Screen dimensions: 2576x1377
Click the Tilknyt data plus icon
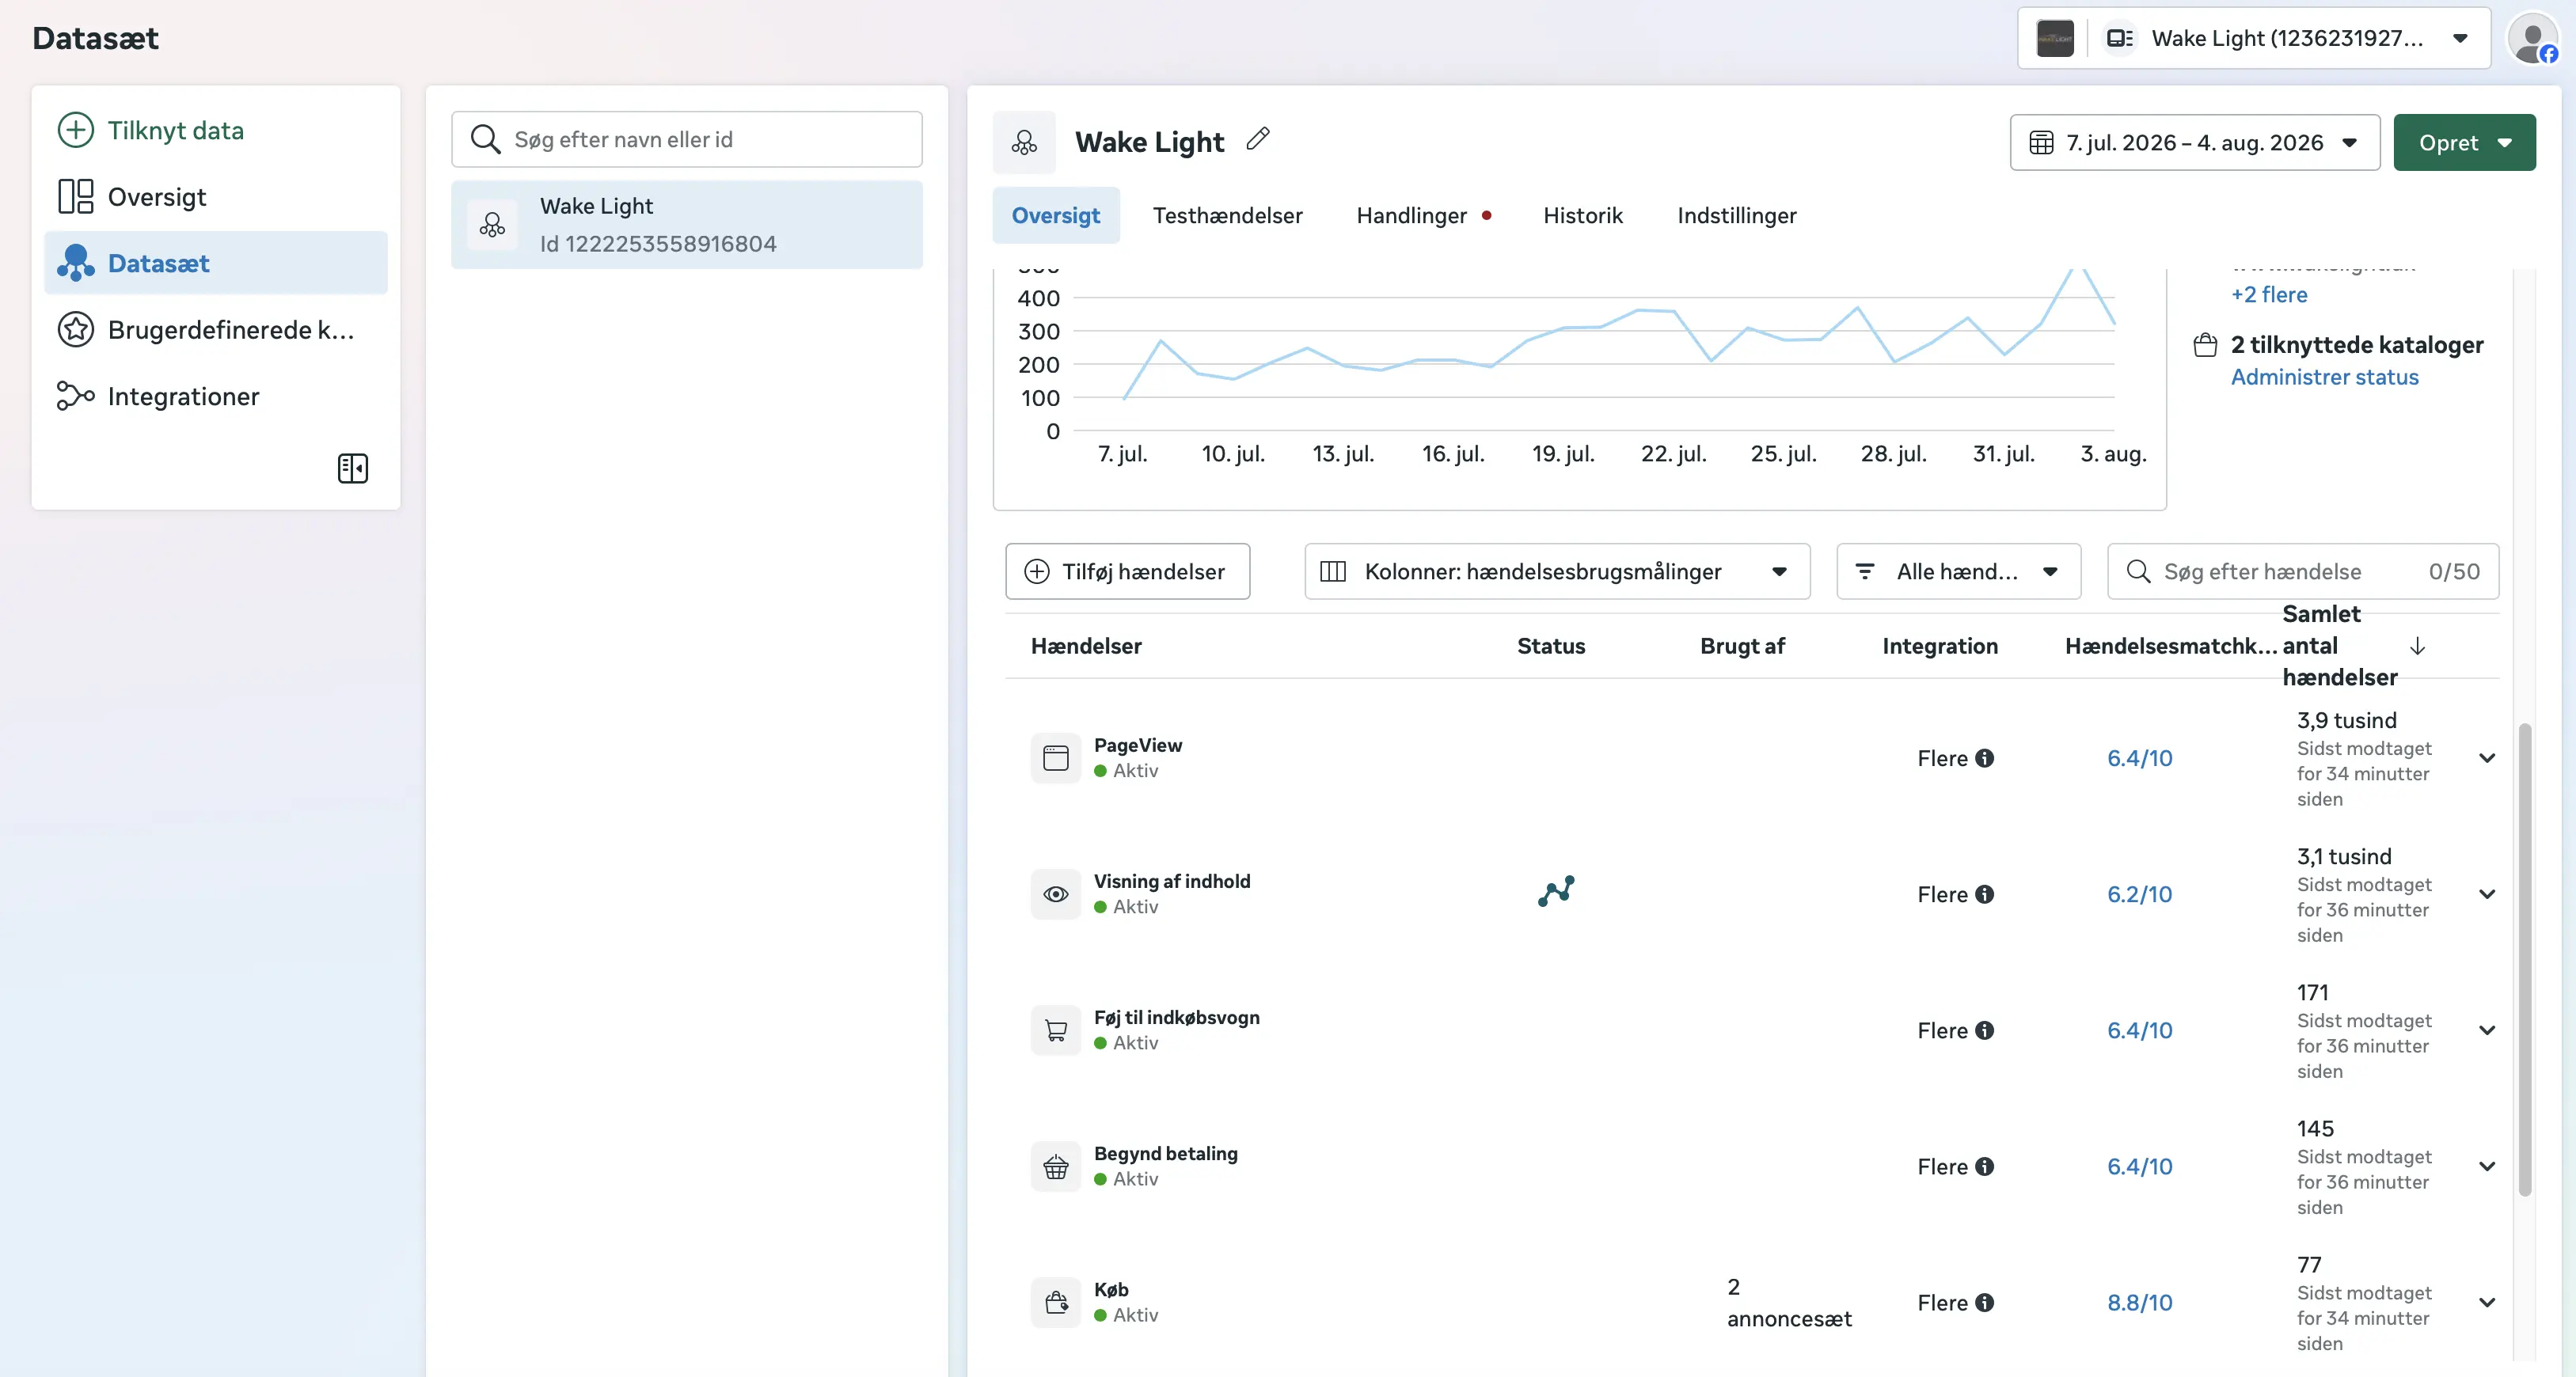pyautogui.click(x=75, y=130)
